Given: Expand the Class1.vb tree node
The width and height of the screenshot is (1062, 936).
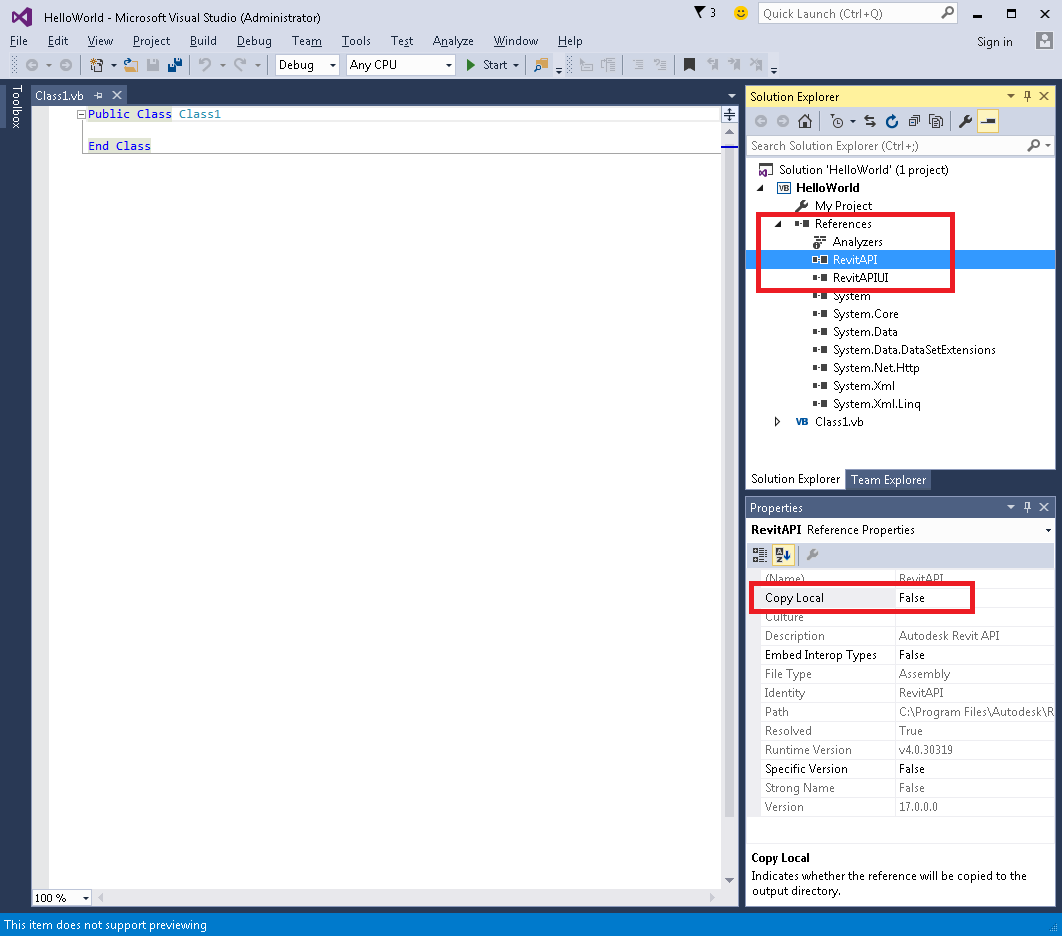Looking at the screenshot, I should (779, 421).
